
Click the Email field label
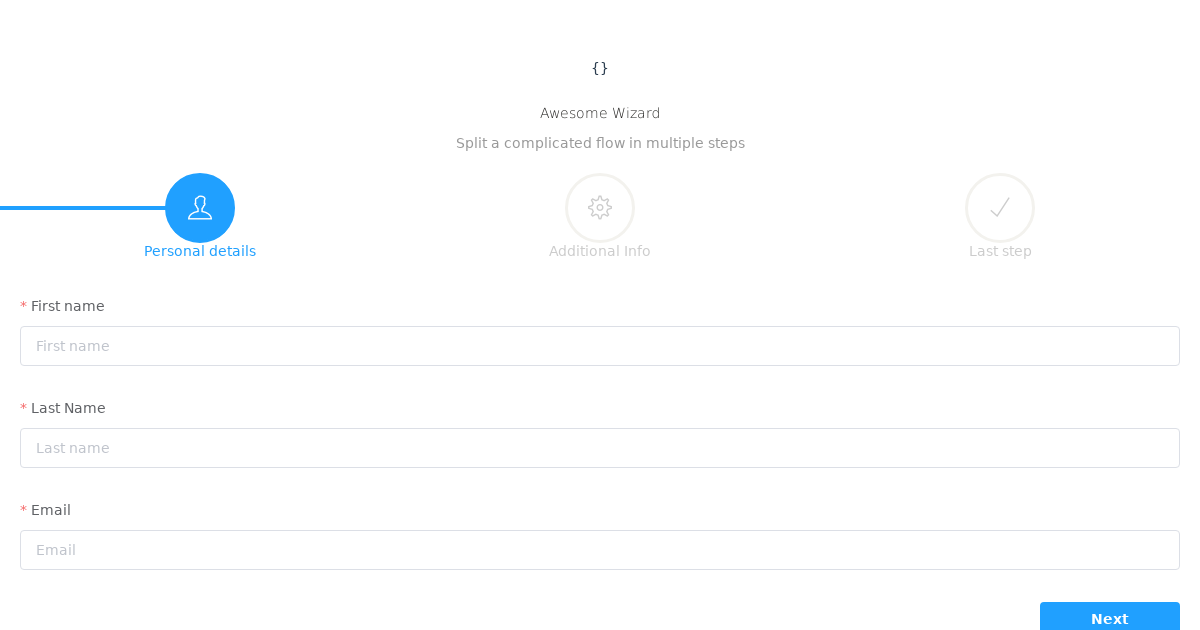(x=51, y=510)
